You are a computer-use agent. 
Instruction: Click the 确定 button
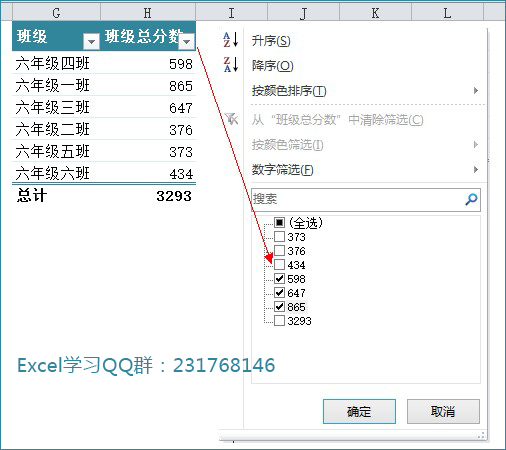point(359,412)
